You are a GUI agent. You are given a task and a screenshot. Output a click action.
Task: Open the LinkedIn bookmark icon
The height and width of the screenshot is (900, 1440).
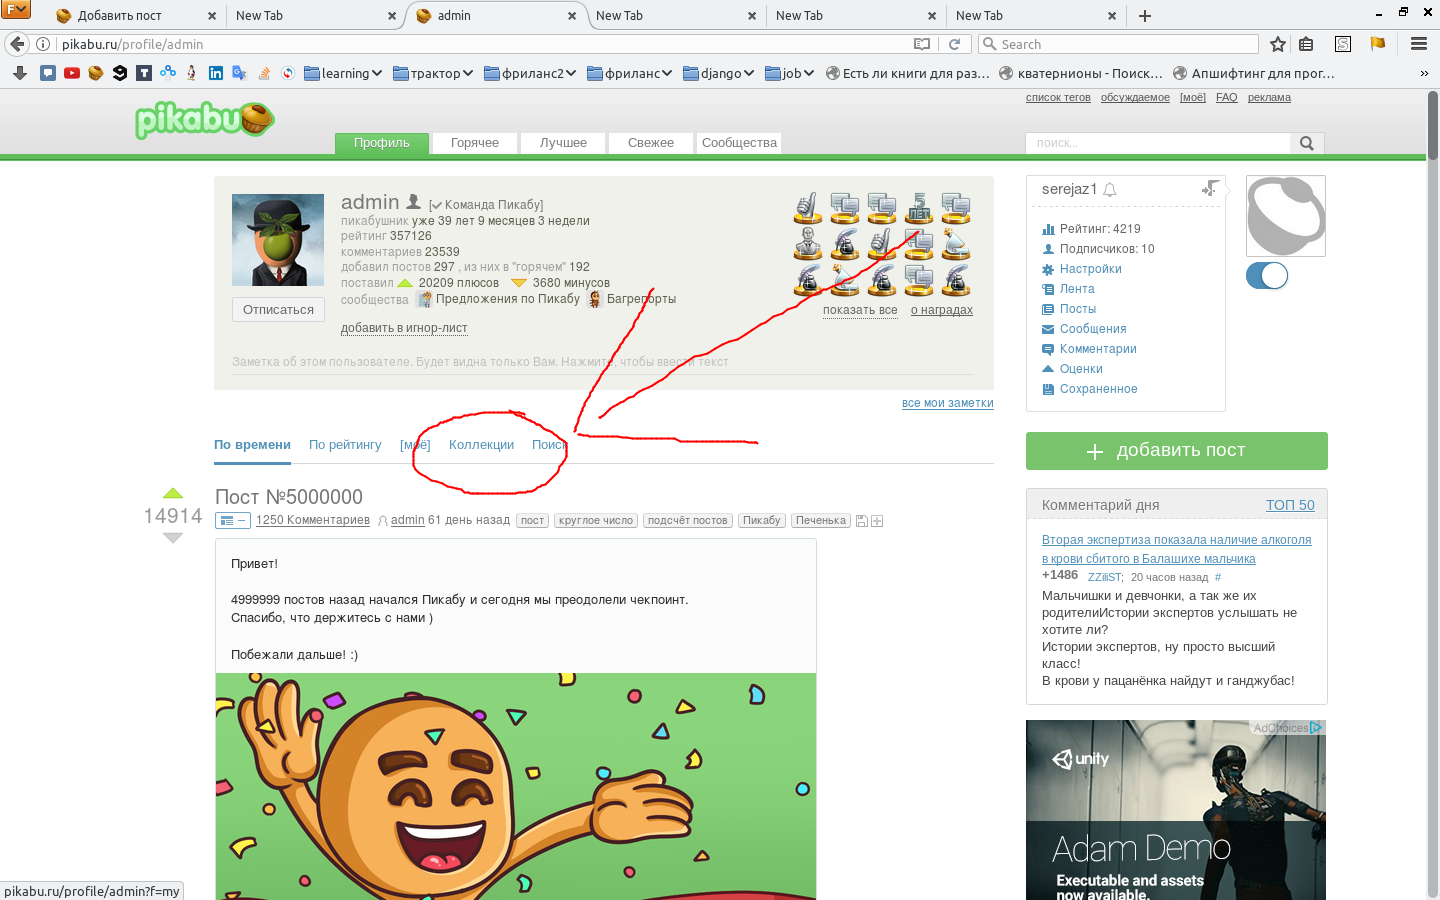point(216,73)
